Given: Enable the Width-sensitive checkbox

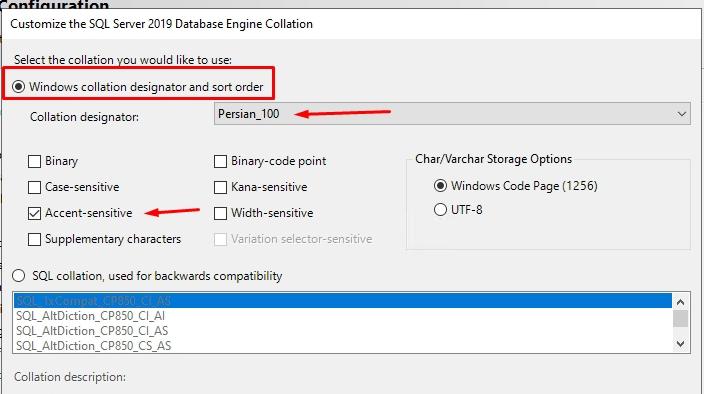Looking at the screenshot, I should tap(220, 213).
